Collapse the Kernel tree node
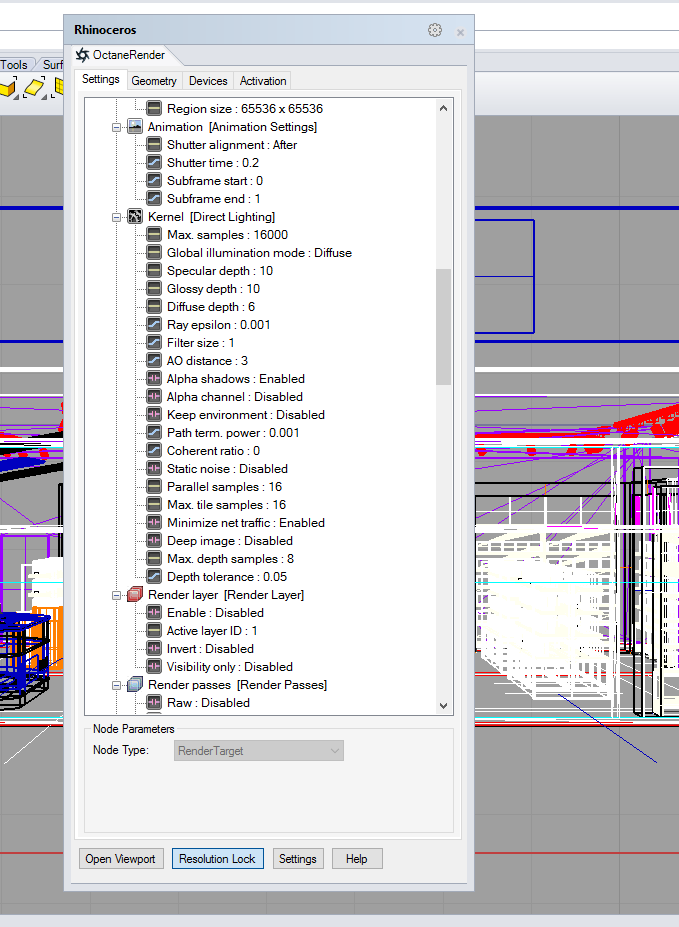The height and width of the screenshot is (927, 679). [x=116, y=217]
